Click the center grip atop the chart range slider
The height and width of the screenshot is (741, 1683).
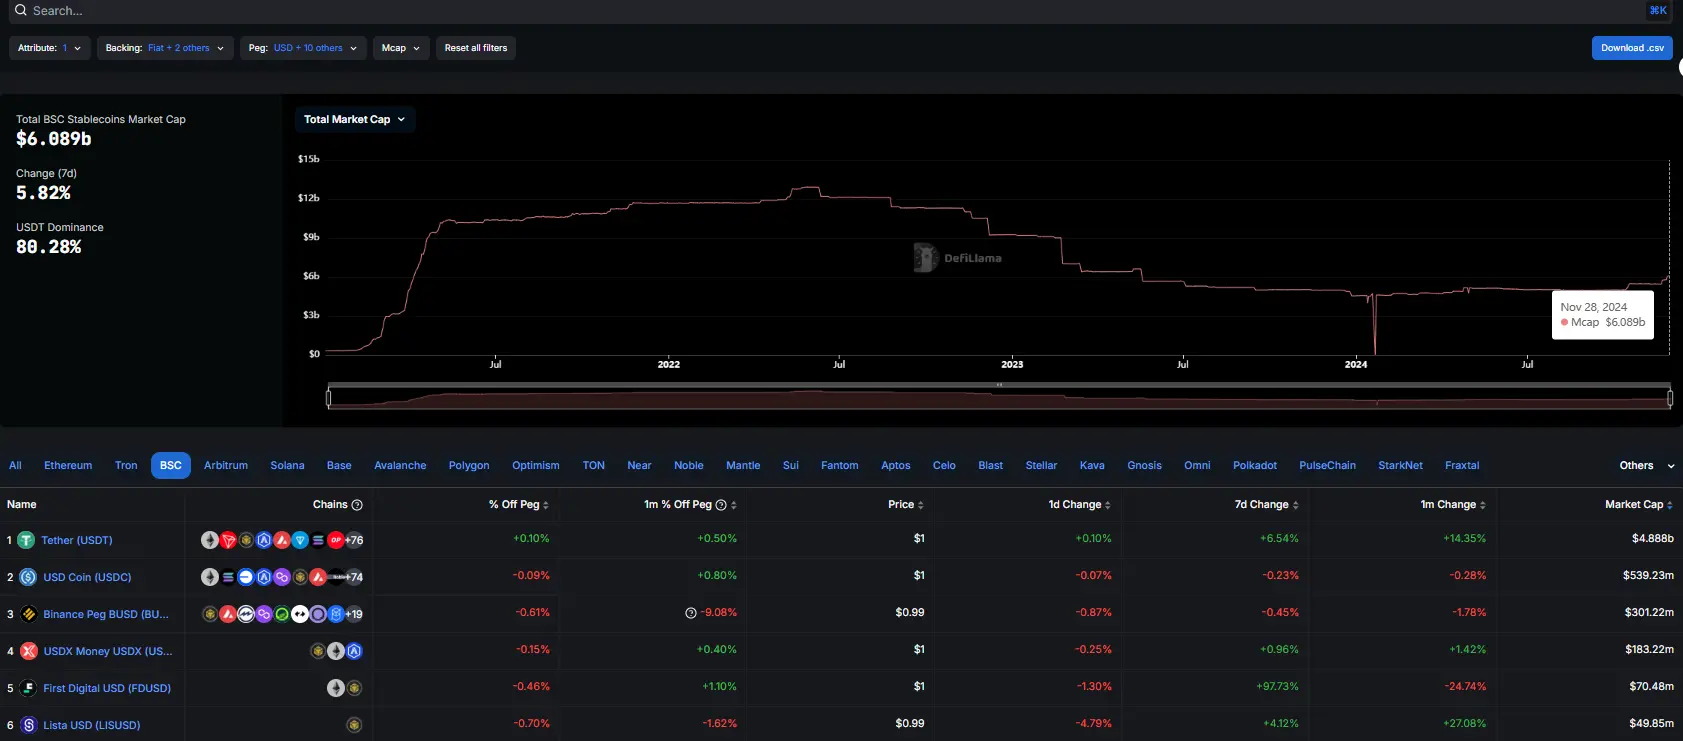click(999, 384)
